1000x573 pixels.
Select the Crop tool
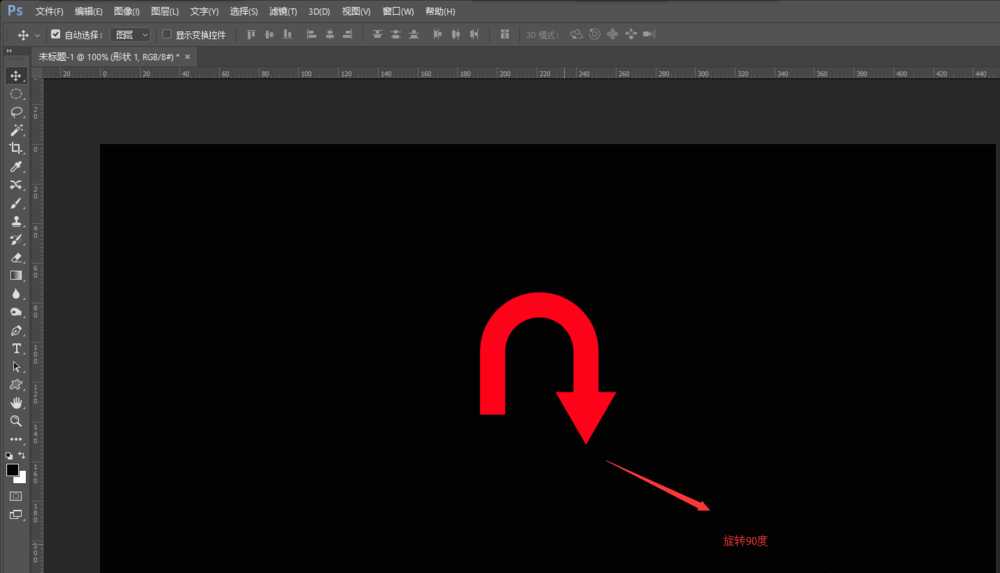16,148
